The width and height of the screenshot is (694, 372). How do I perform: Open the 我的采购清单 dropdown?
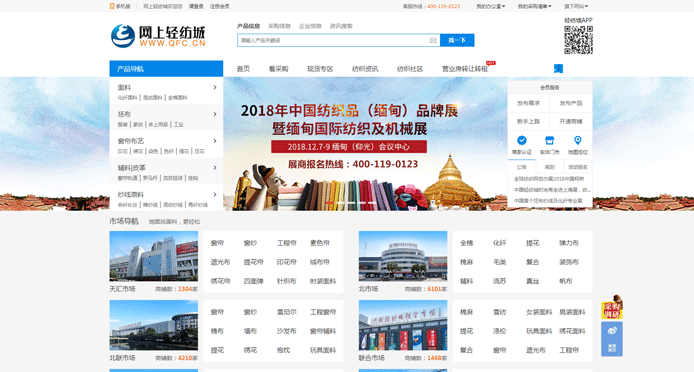[535, 6]
